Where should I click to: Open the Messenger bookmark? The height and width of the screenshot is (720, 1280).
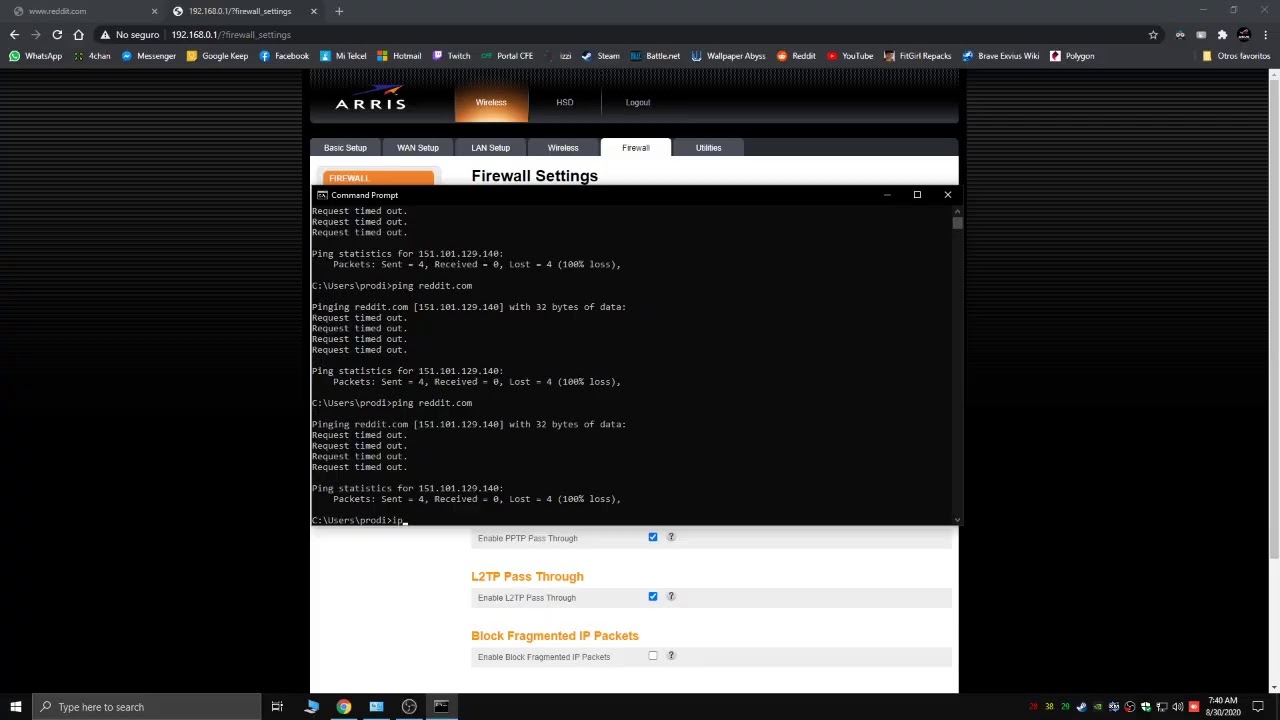(x=149, y=56)
